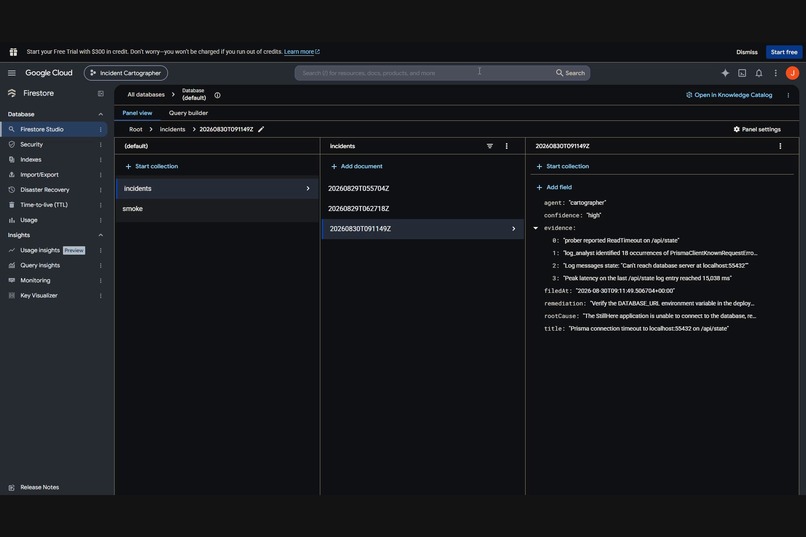Go to All databases breadcrumb
Screen dimensions: 806x537
(x=146, y=95)
